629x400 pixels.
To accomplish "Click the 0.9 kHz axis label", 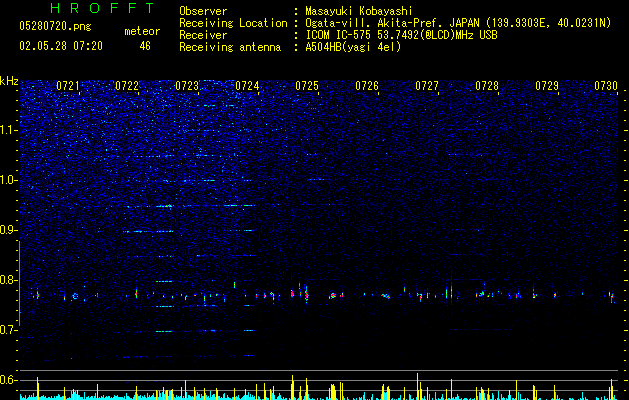I will pyautogui.click(x=9, y=230).
